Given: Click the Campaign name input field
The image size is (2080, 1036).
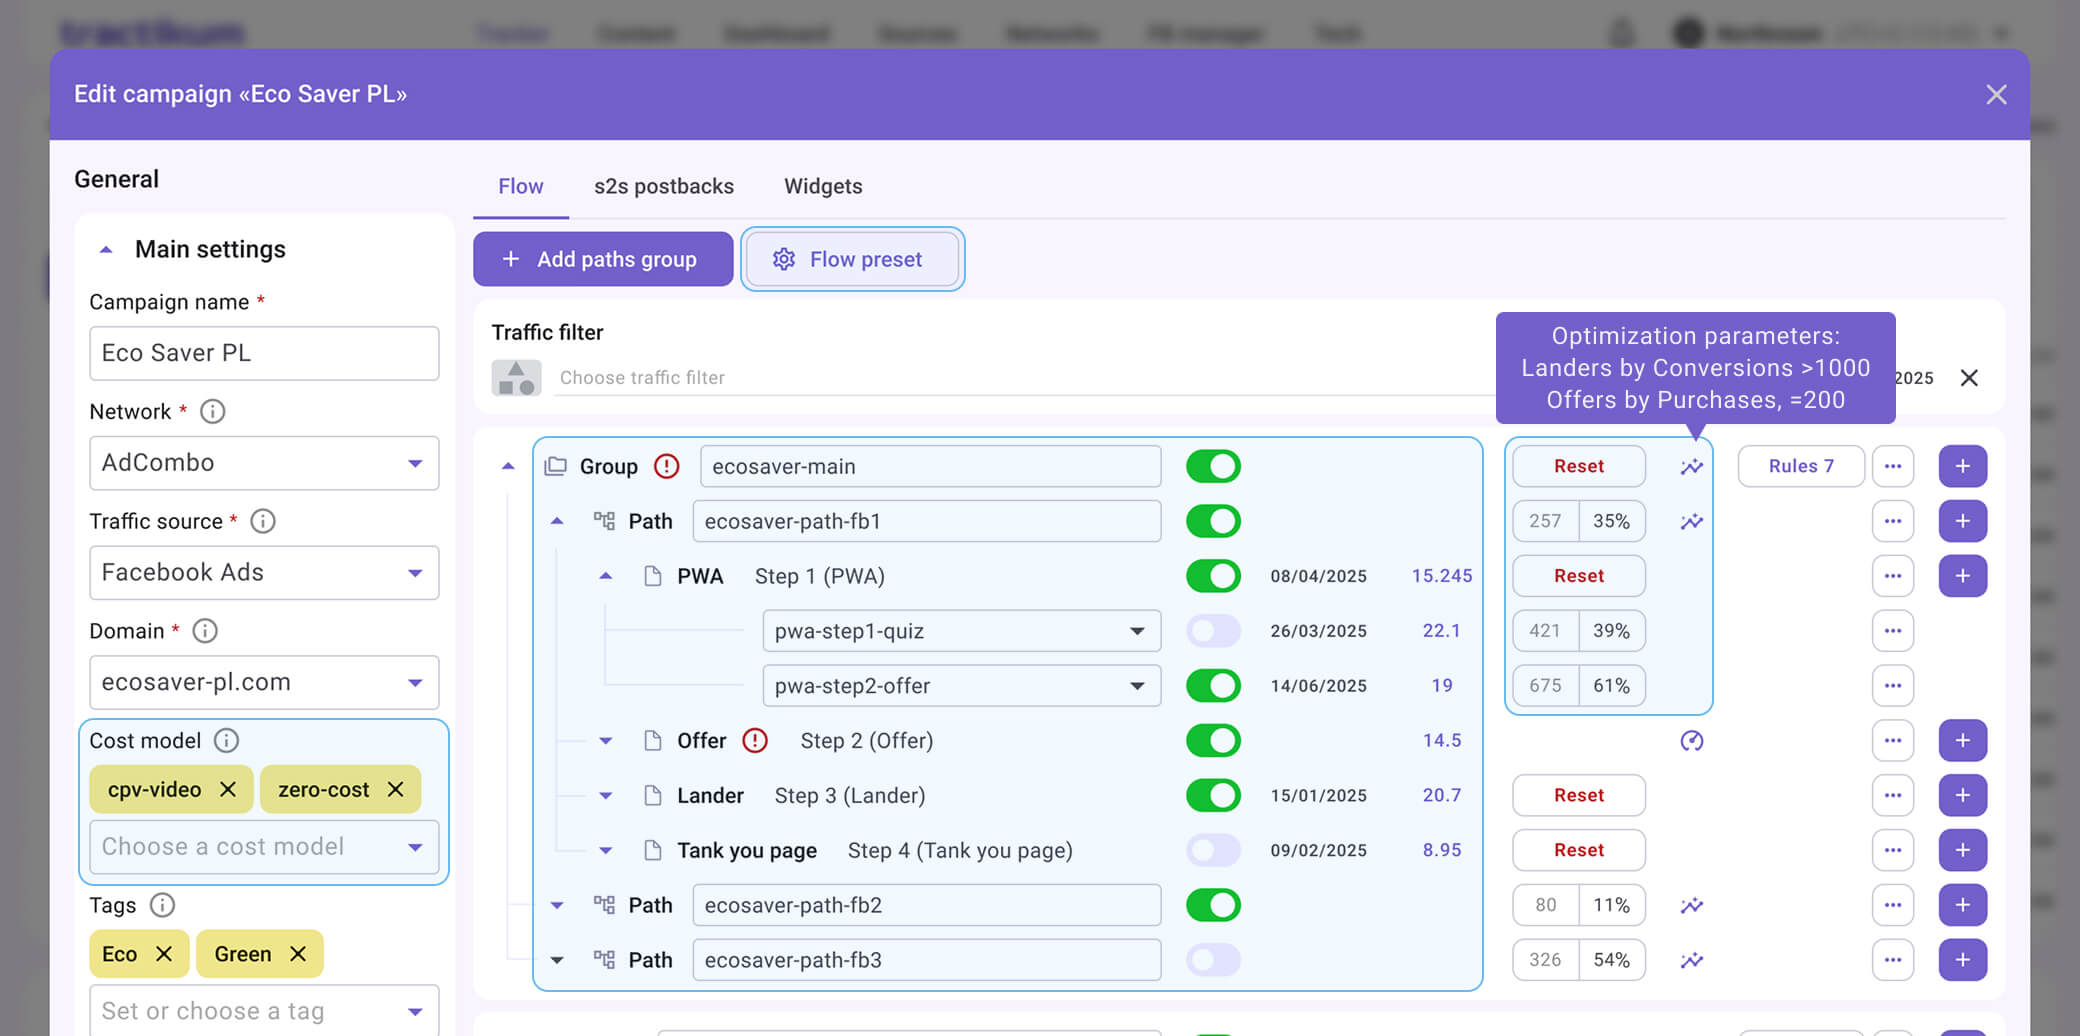Looking at the screenshot, I should (x=264, y=353).
